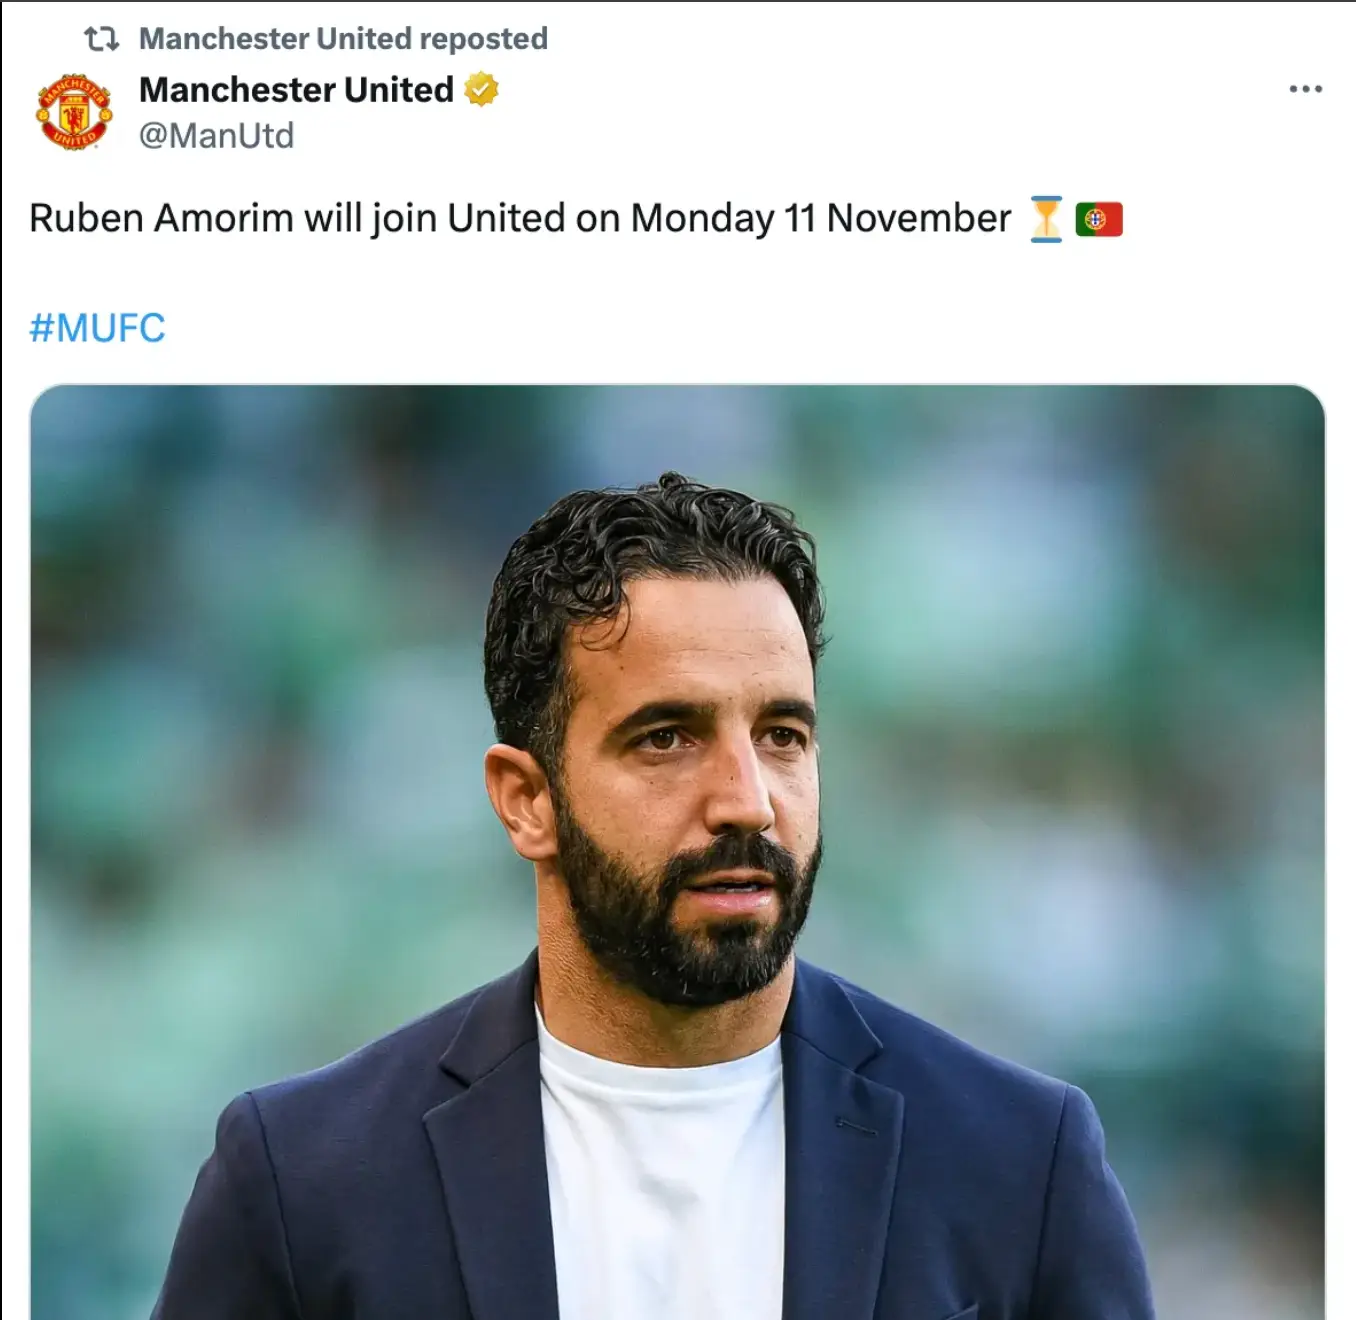This screenshot has height=1320, width=1356.
Task: Click the Manchester United display name
Action: point(296,89)
